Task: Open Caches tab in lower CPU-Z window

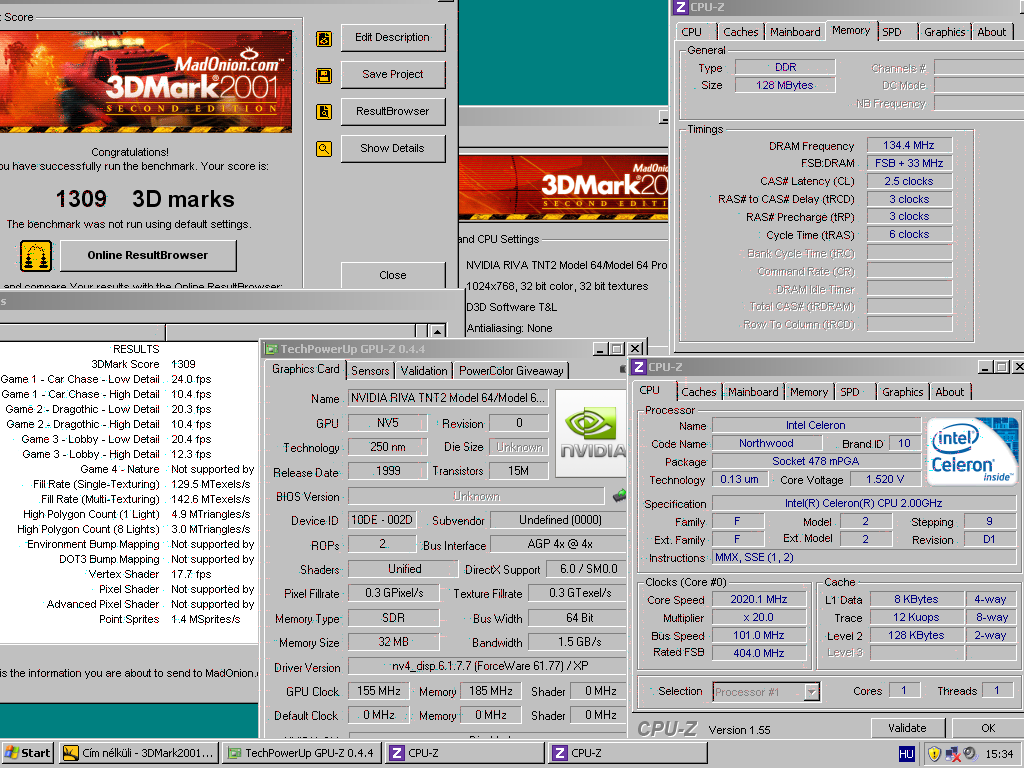Action: (x=699, y=392)
